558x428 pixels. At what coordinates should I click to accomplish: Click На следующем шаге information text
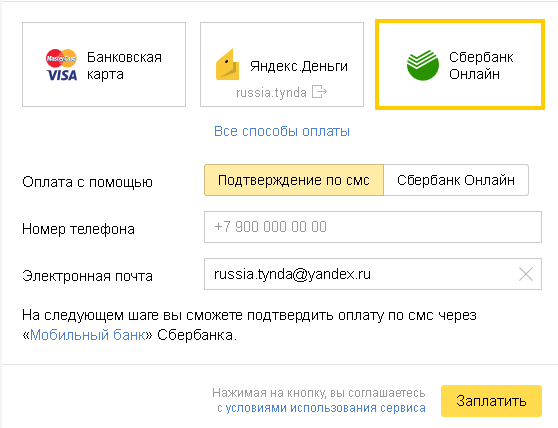pos(249,325)
